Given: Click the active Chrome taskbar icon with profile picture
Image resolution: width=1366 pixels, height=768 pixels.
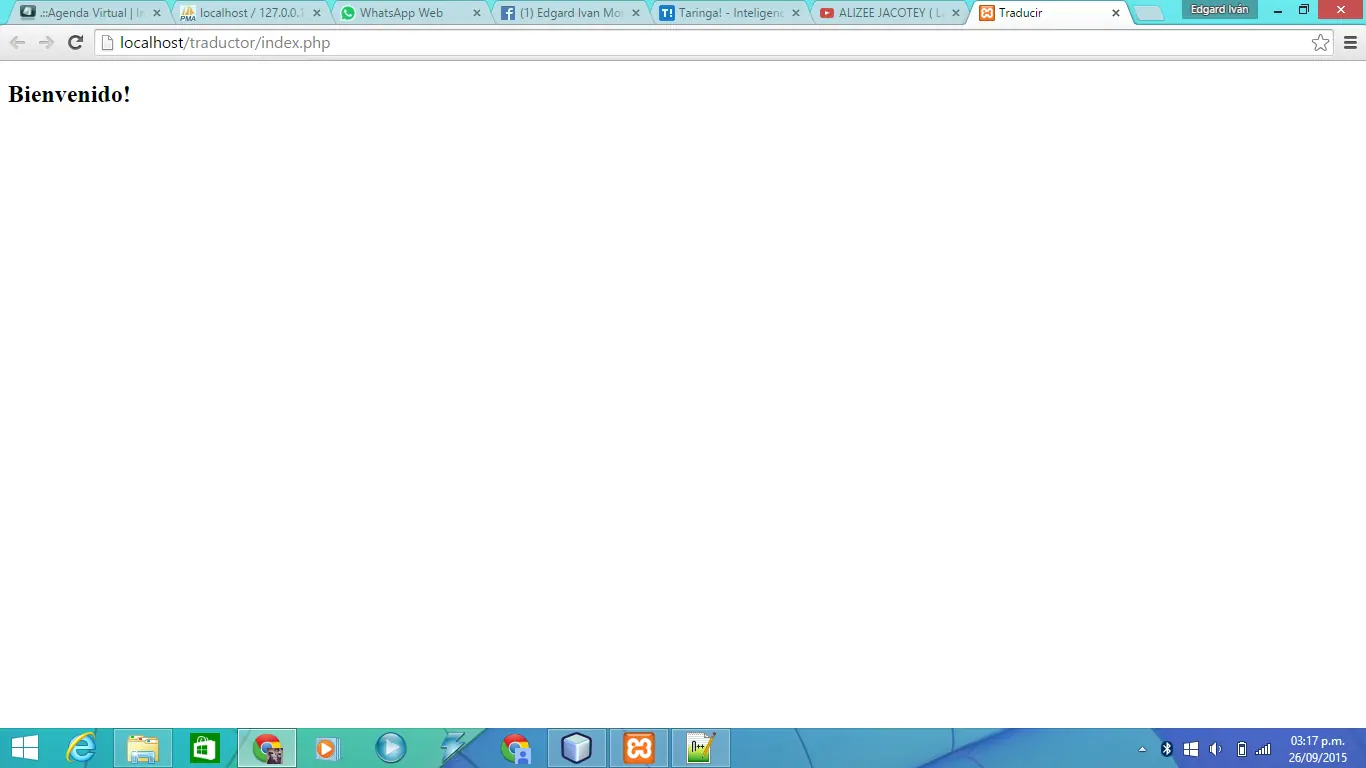Looking at the screenshot, I should (x=267, y=748).
